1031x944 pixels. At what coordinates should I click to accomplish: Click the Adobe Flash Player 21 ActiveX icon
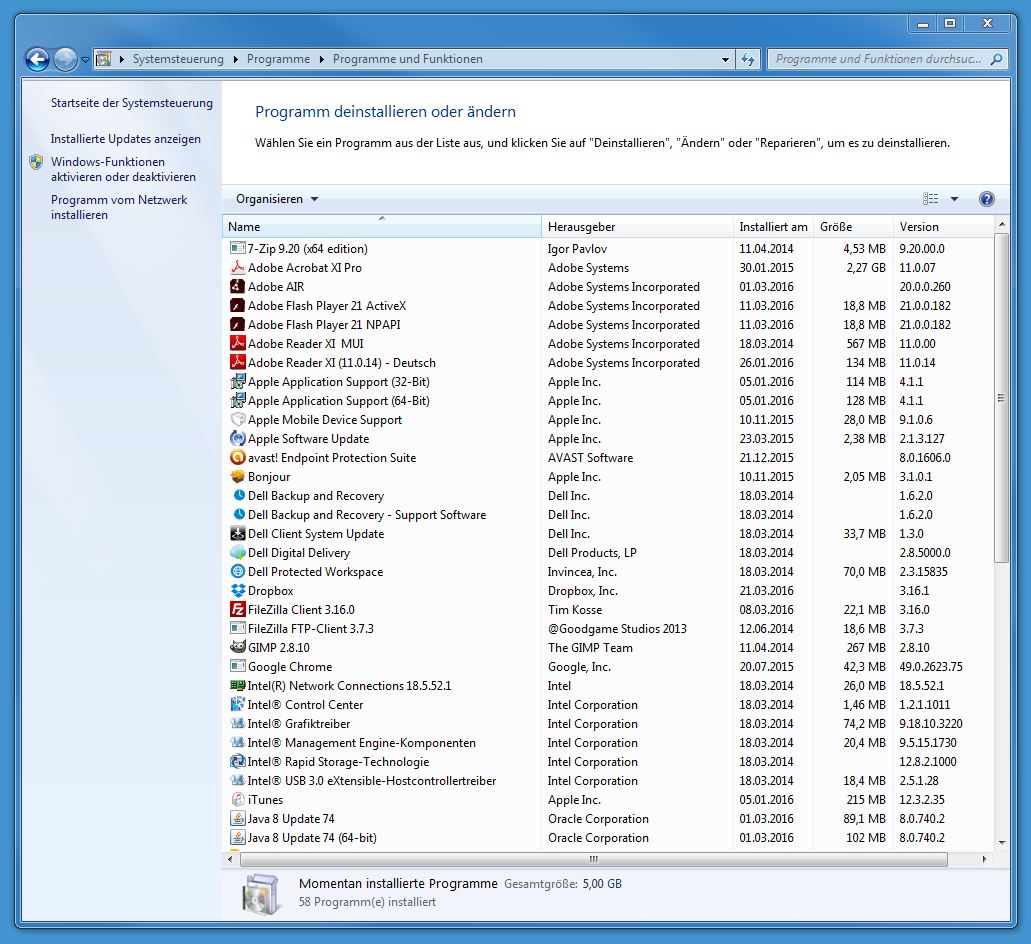coord(237,306)
